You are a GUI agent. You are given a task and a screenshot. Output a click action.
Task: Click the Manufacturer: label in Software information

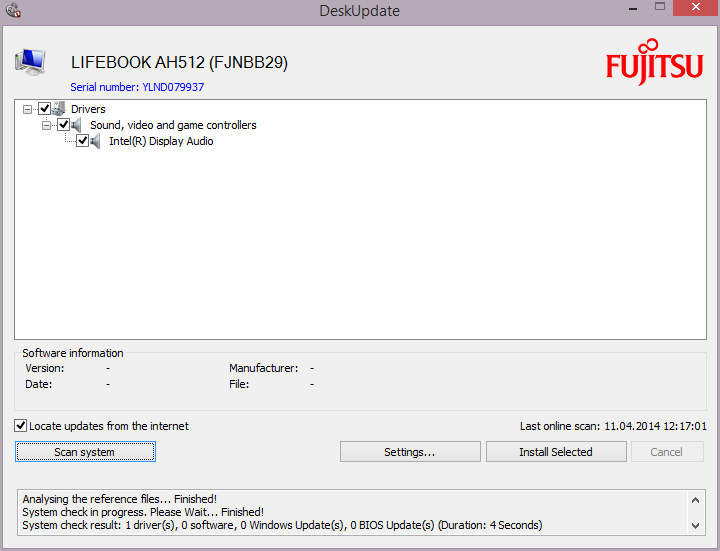[x=264, y=368]
